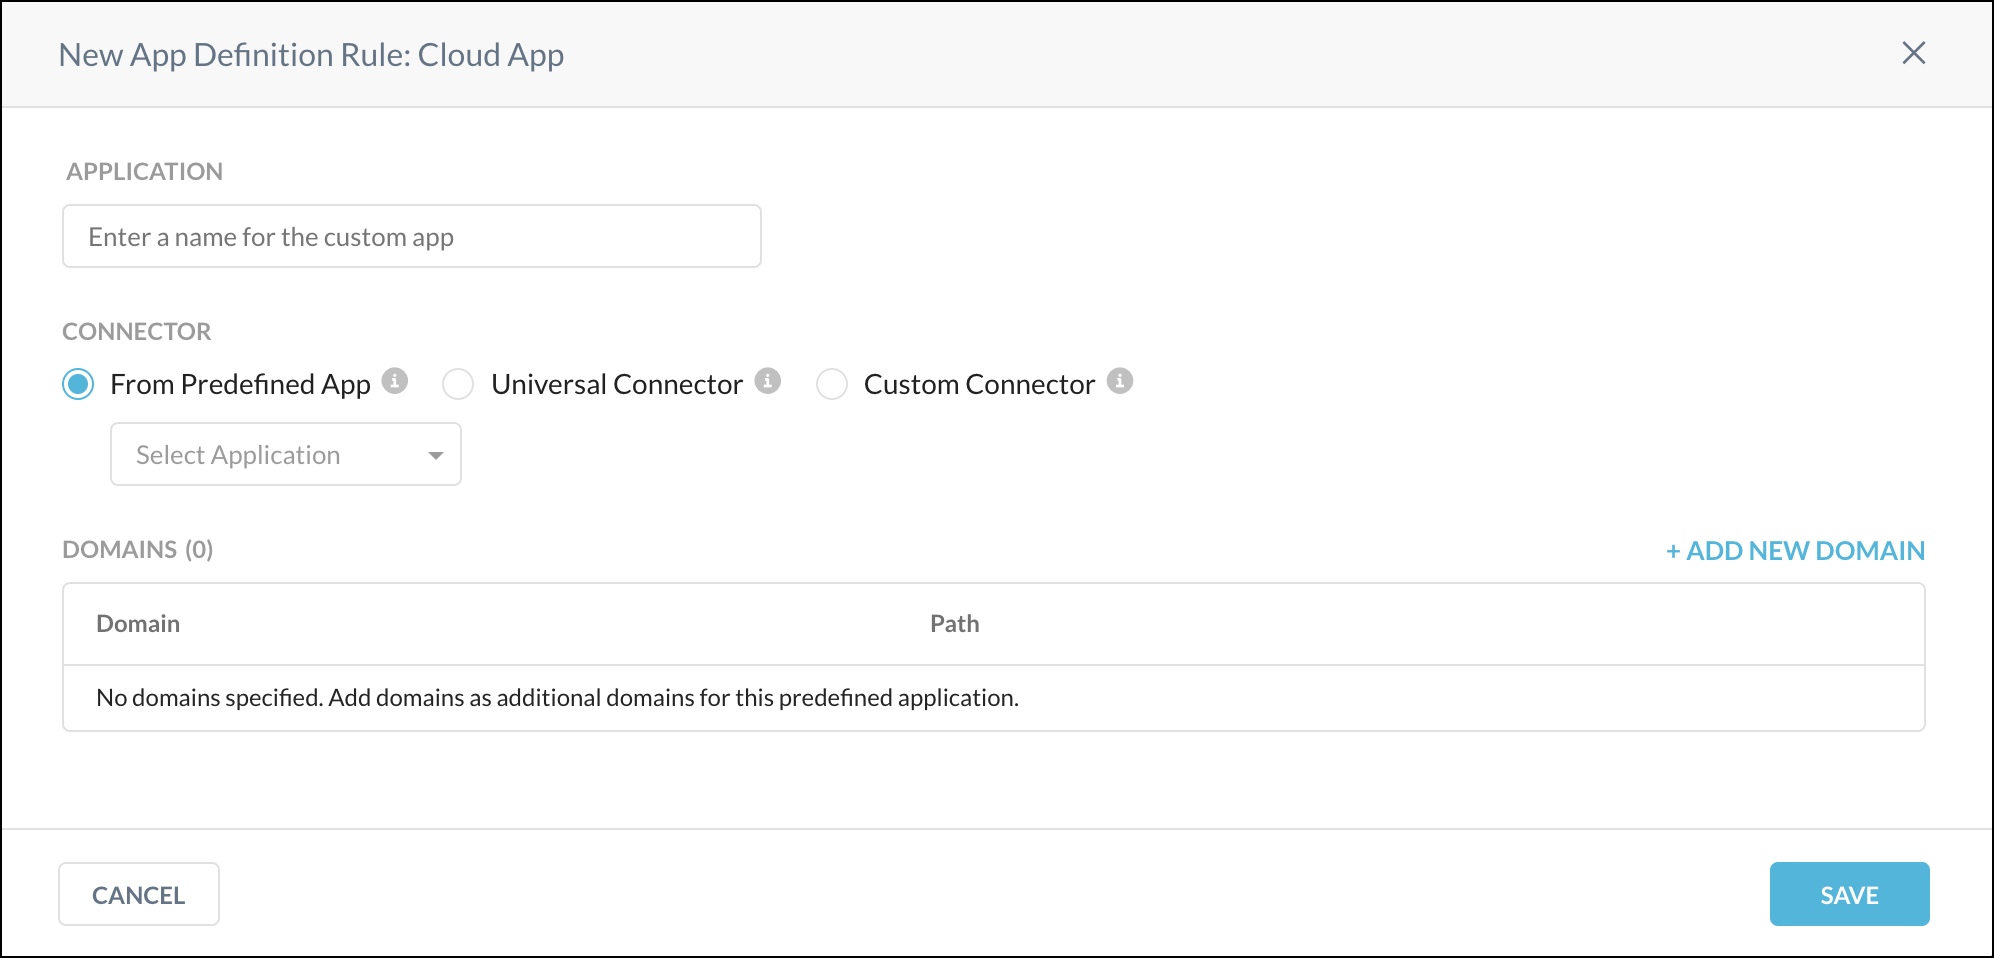Choose the Custom Connector radio option
The image size is (1994, 958).
point(832,384)
